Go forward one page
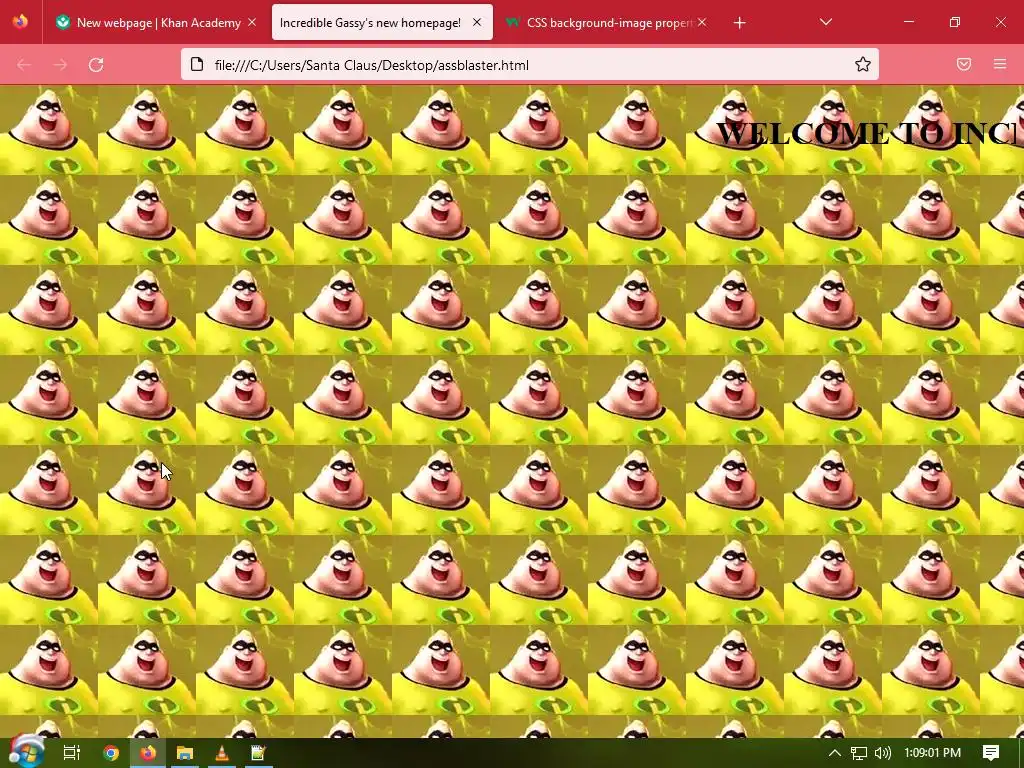 60,65
